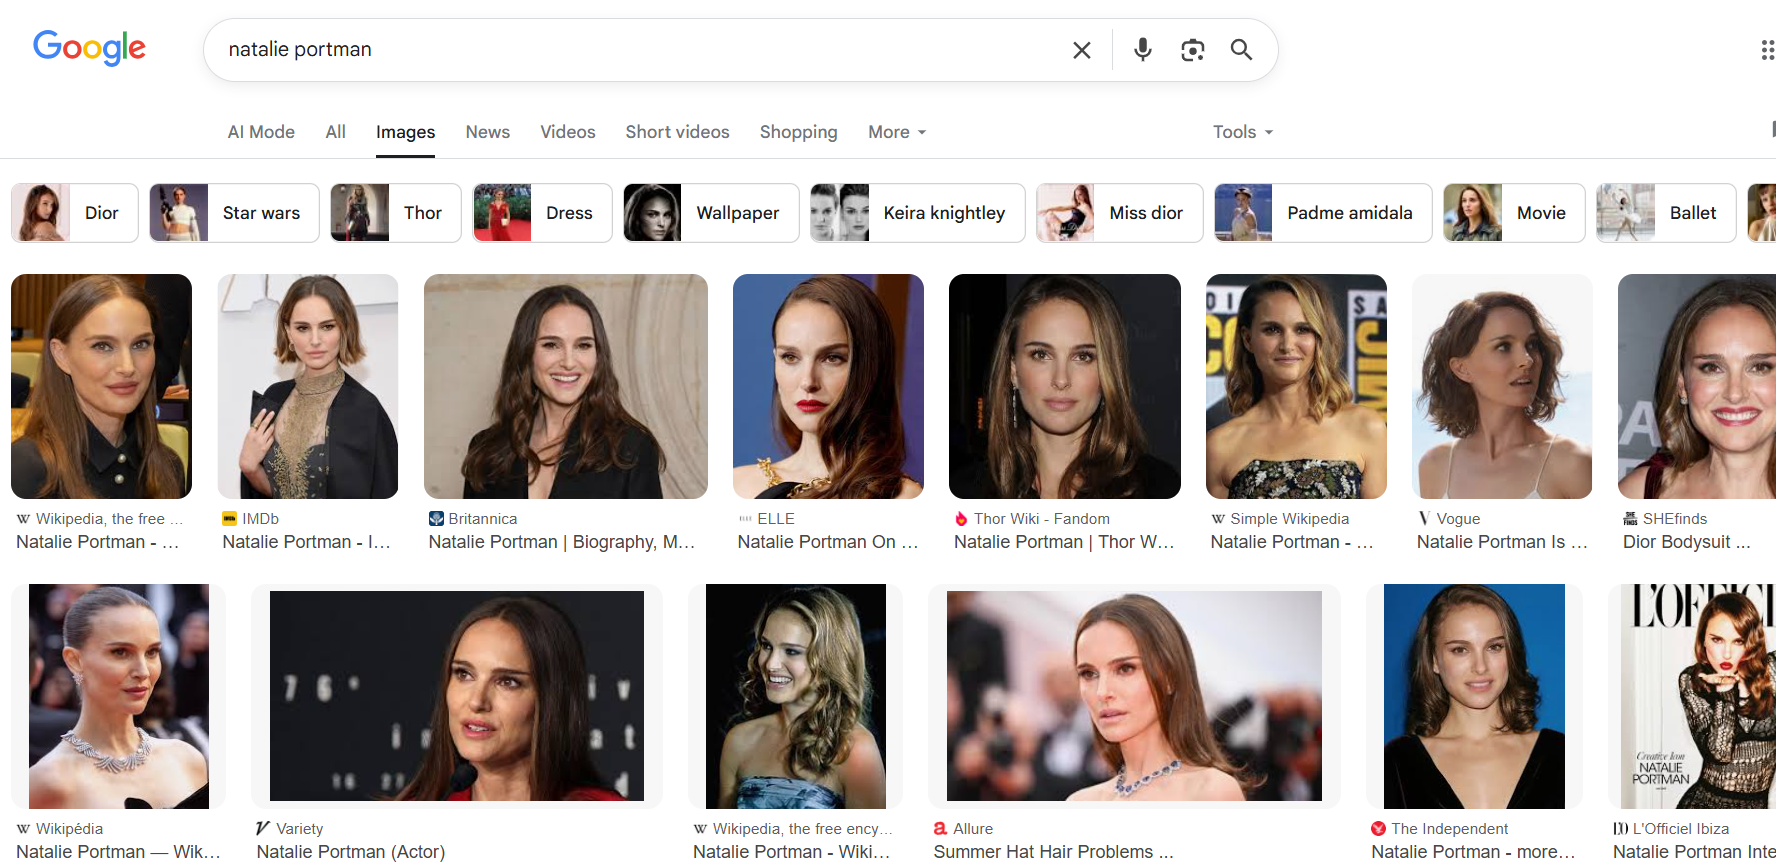
Task: Open the 'Natalie Portman — Wik...' title link
Action: click(x=118, y=852)
